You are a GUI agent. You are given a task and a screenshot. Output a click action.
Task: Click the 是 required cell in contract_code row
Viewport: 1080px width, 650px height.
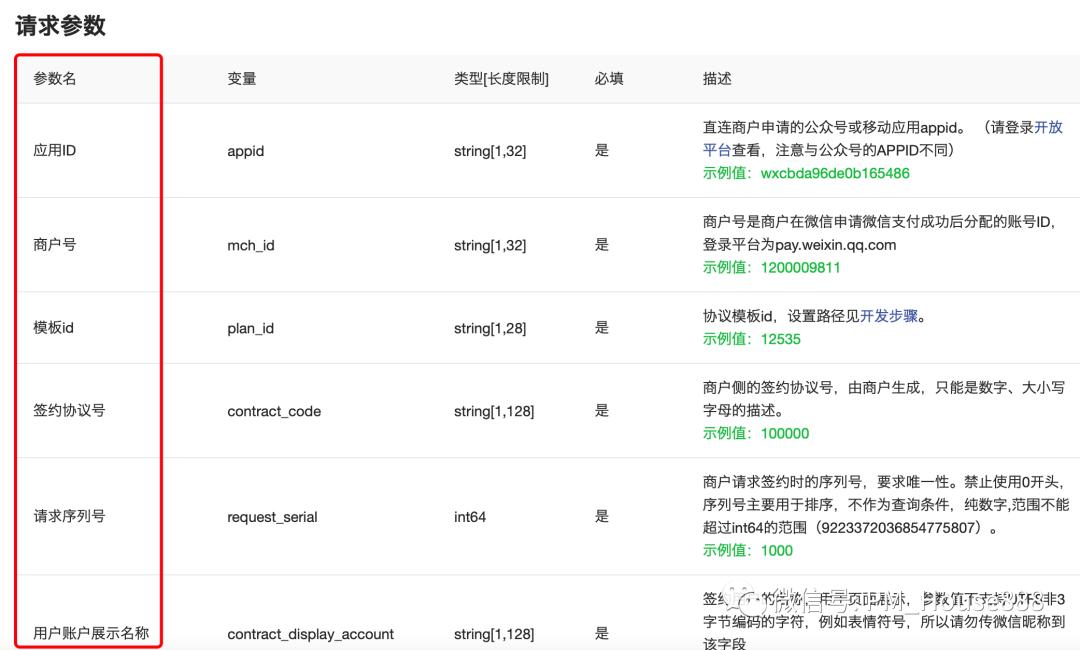pyautogui.click(x=602, y=410)
